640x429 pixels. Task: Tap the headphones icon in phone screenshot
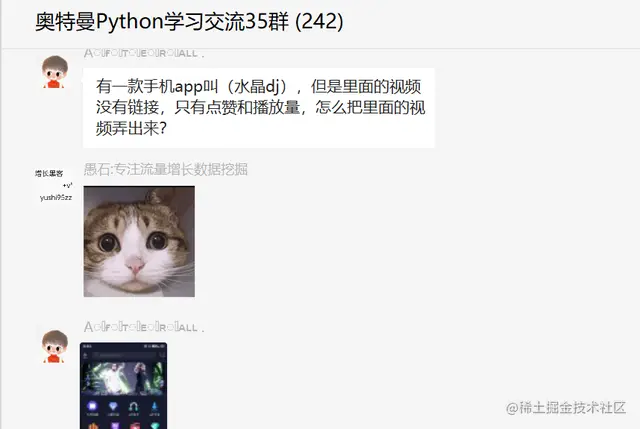(x=133, y=407)
